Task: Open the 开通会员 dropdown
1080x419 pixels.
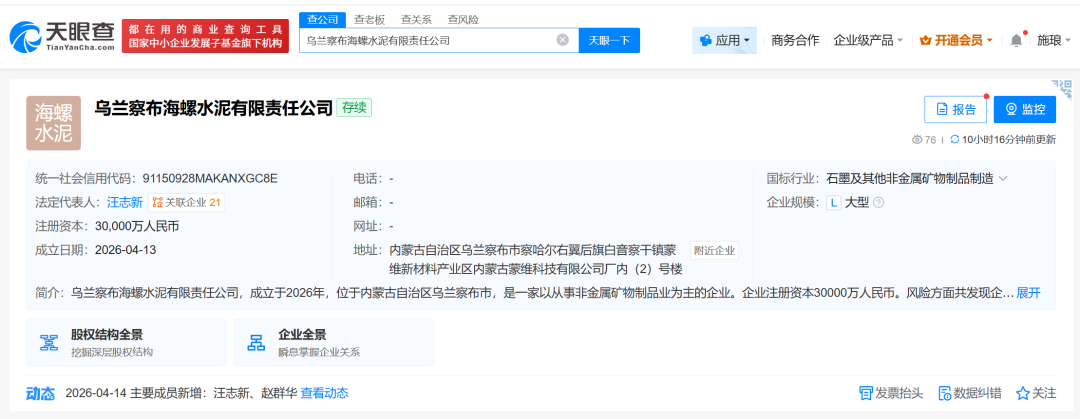Action: click(956, 41)
